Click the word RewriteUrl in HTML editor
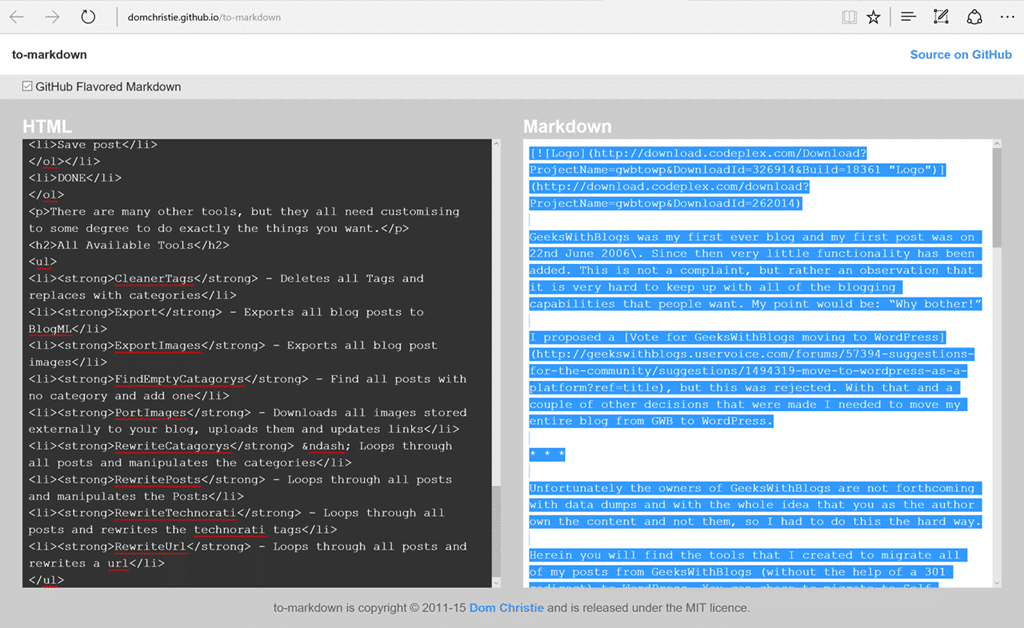 150,547
